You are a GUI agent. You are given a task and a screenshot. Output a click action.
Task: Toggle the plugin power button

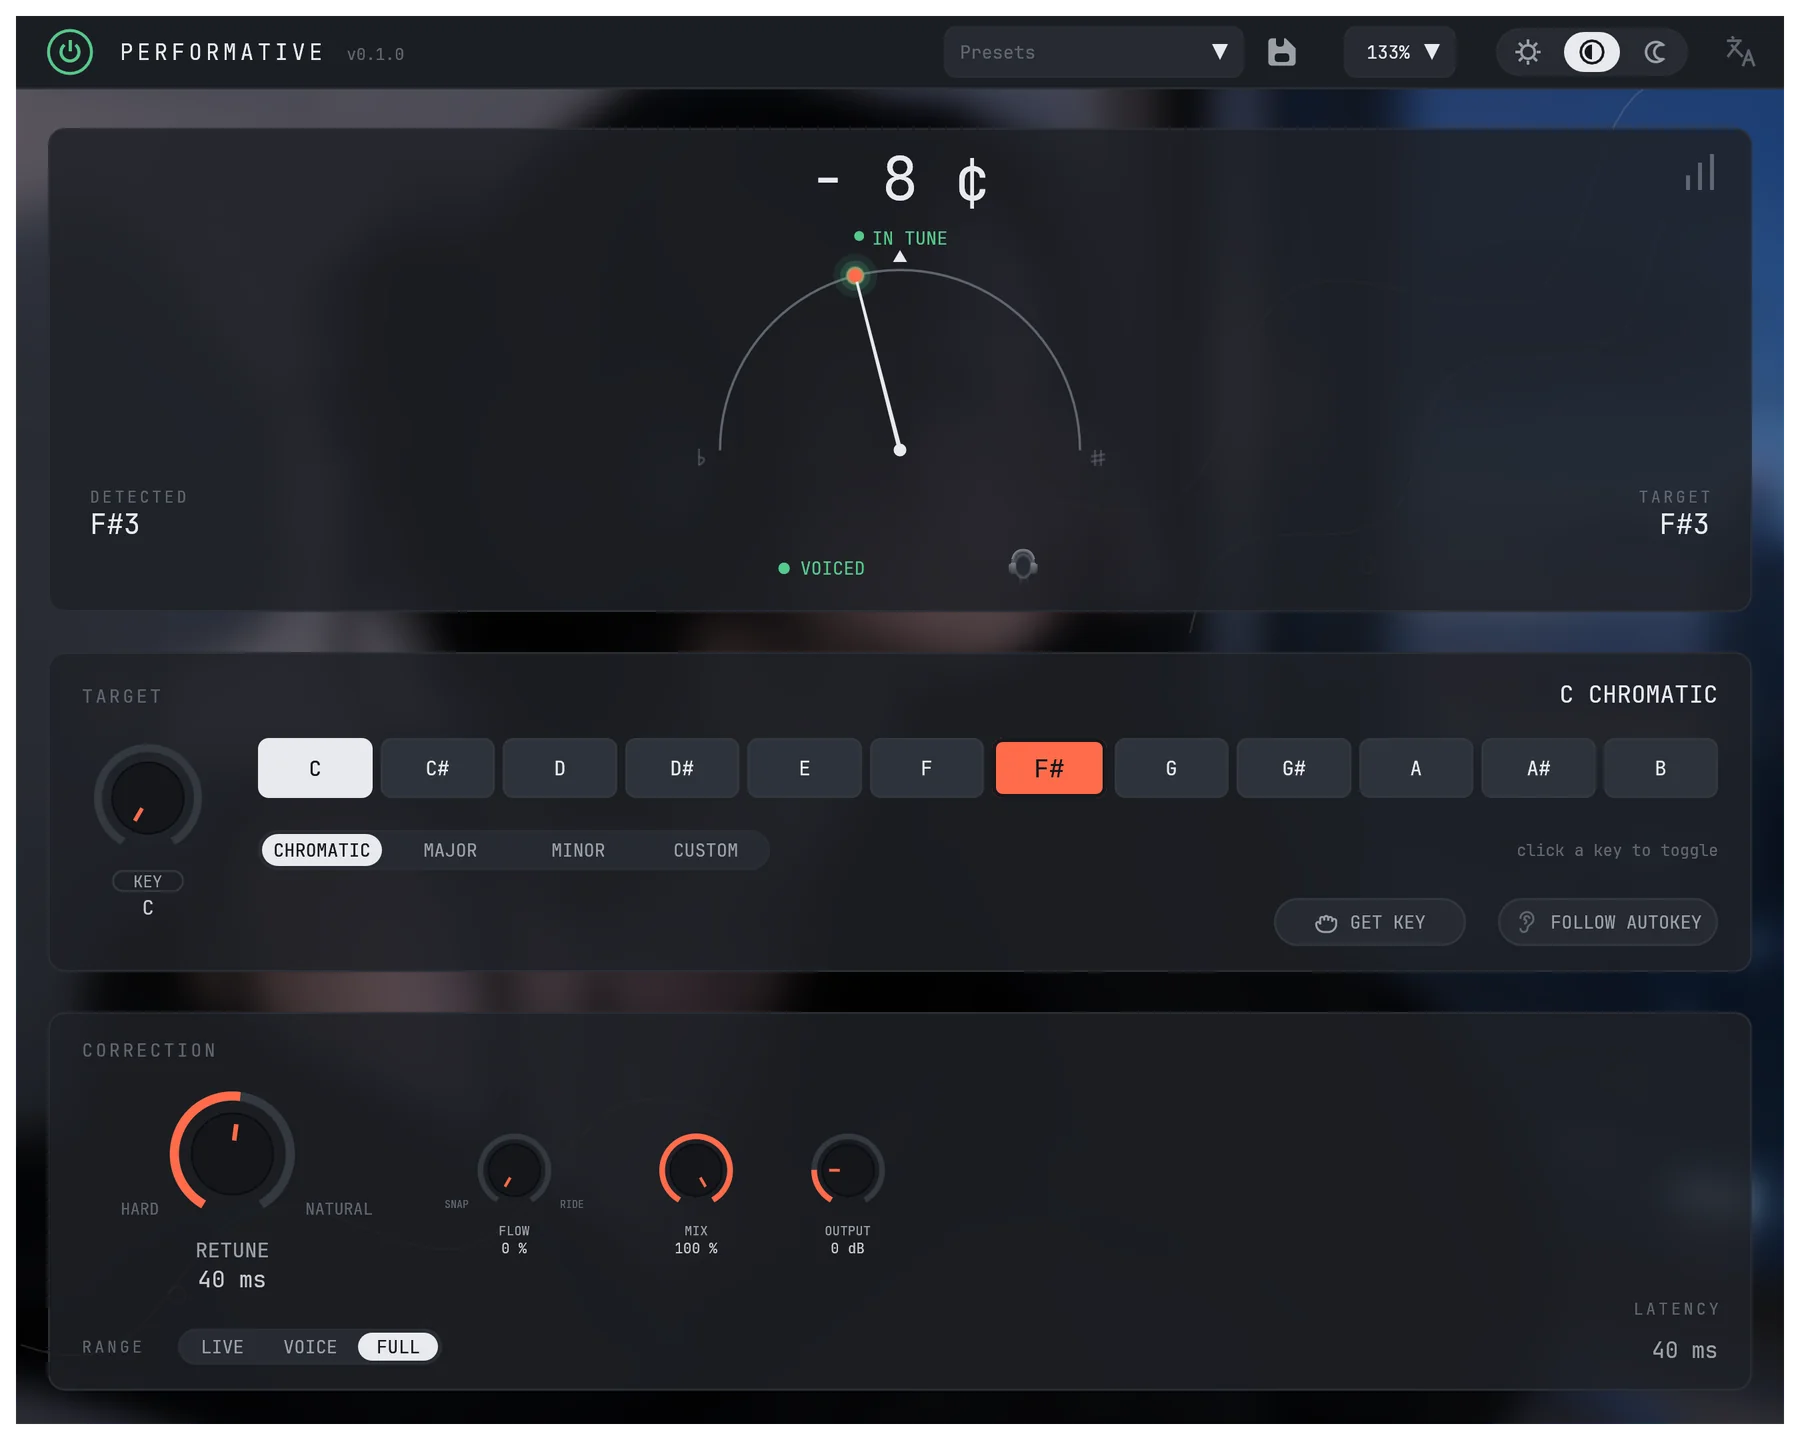(x=70, y=52)
